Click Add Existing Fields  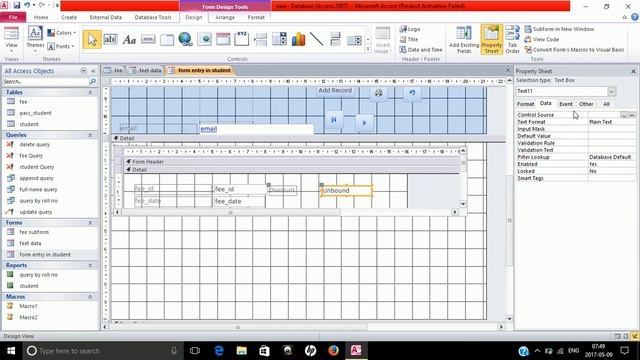click(x=464, y=40)
